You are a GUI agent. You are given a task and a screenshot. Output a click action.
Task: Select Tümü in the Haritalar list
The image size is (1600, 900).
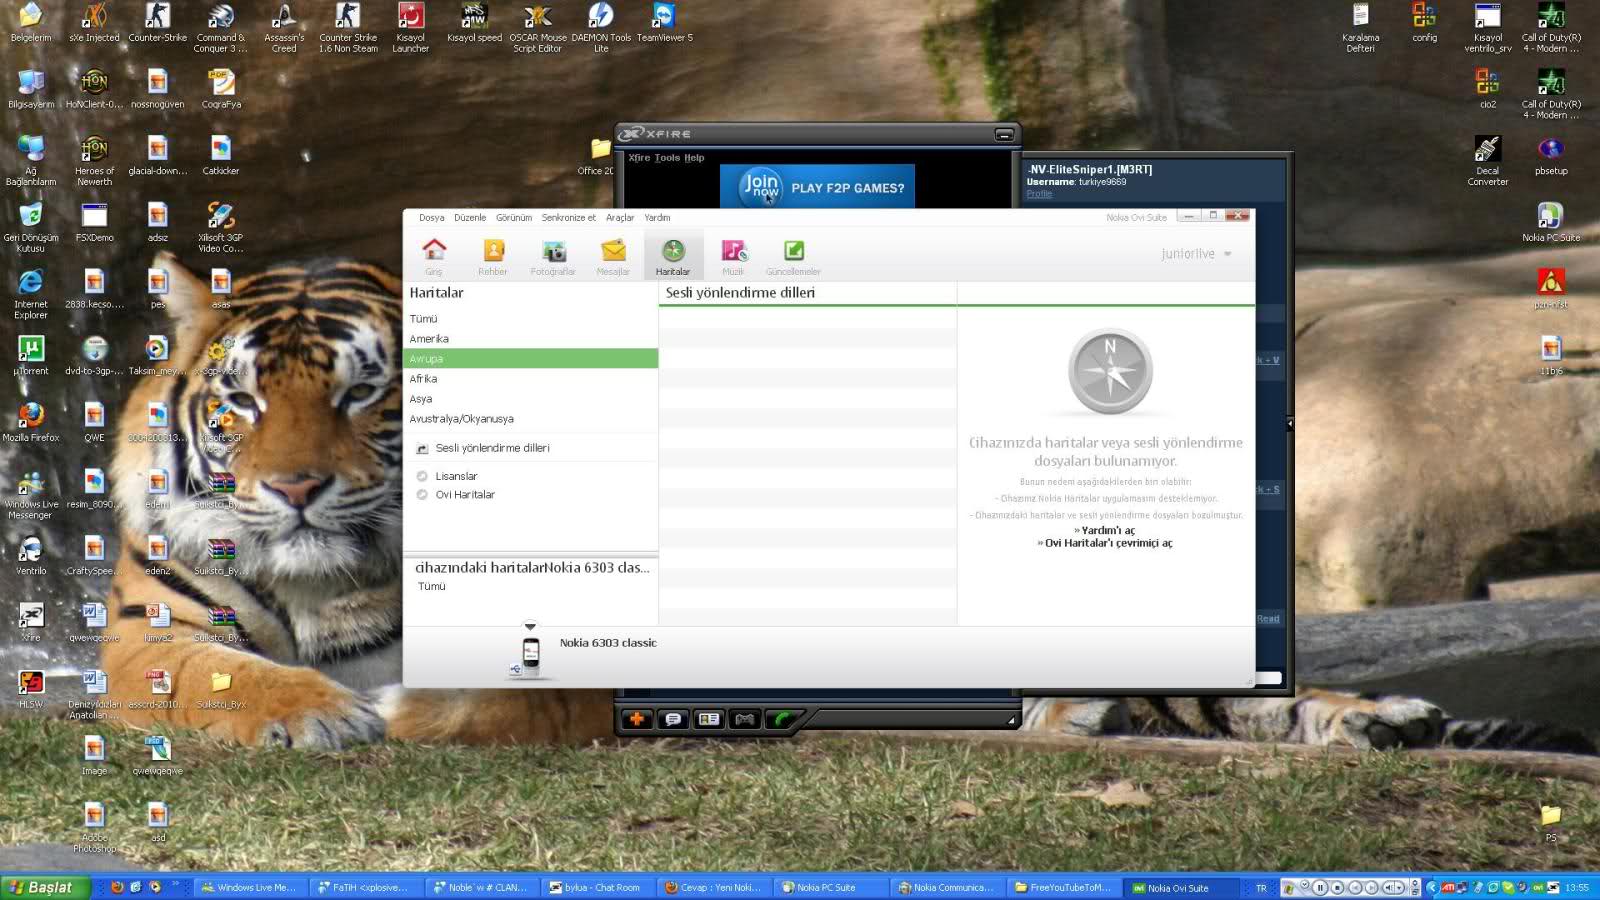tap(530, 319)
